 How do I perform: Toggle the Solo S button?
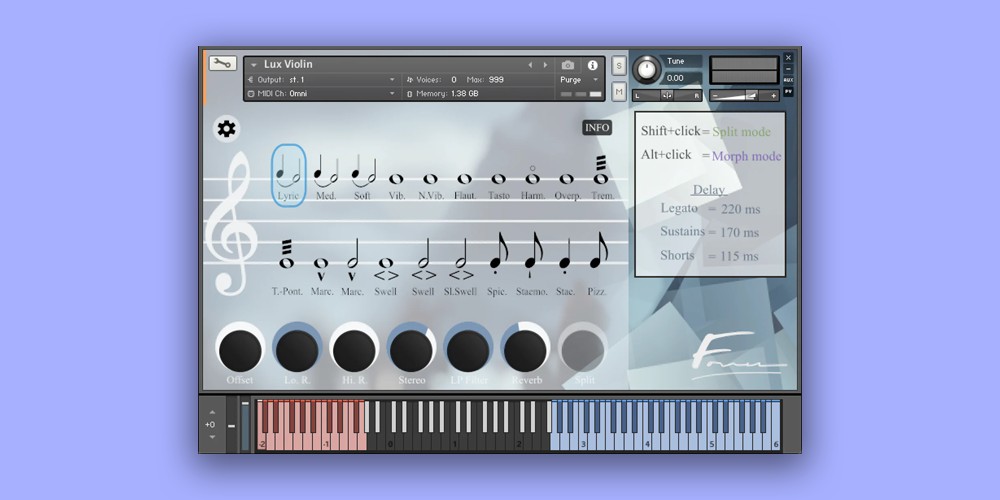pyautogui.click(x=619, y=66)
